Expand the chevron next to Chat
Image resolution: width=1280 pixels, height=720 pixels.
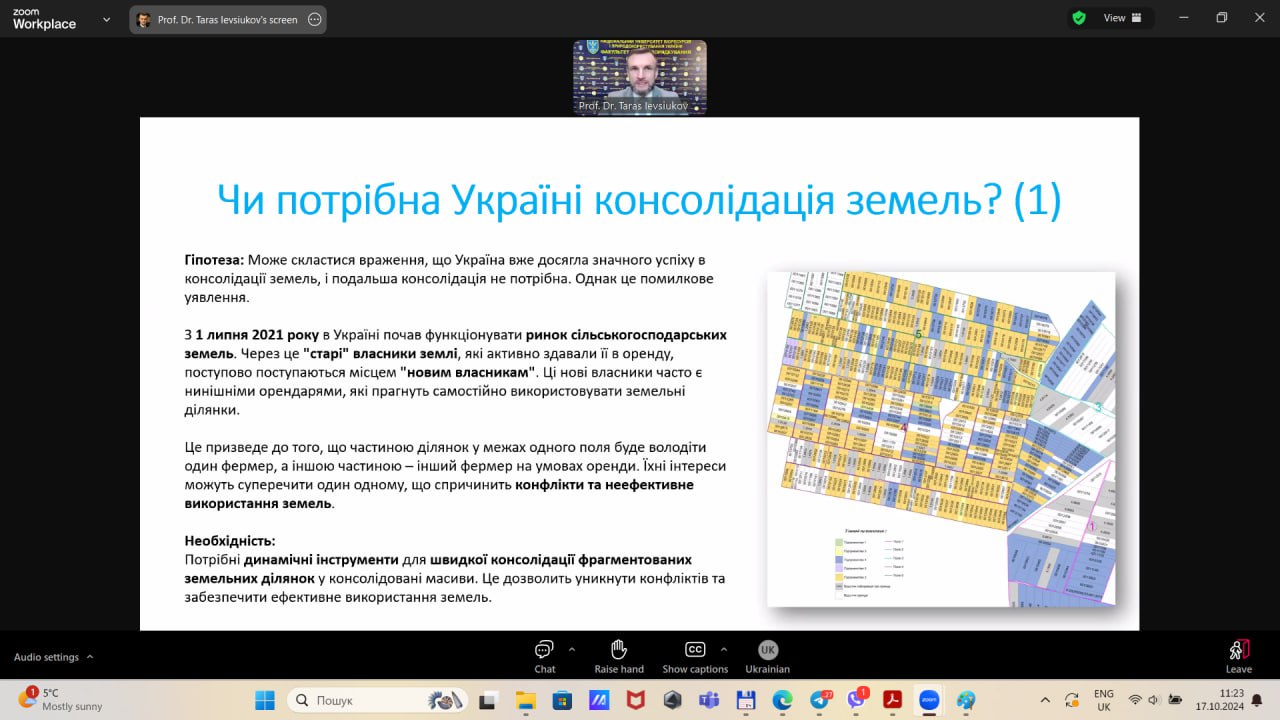572,648
